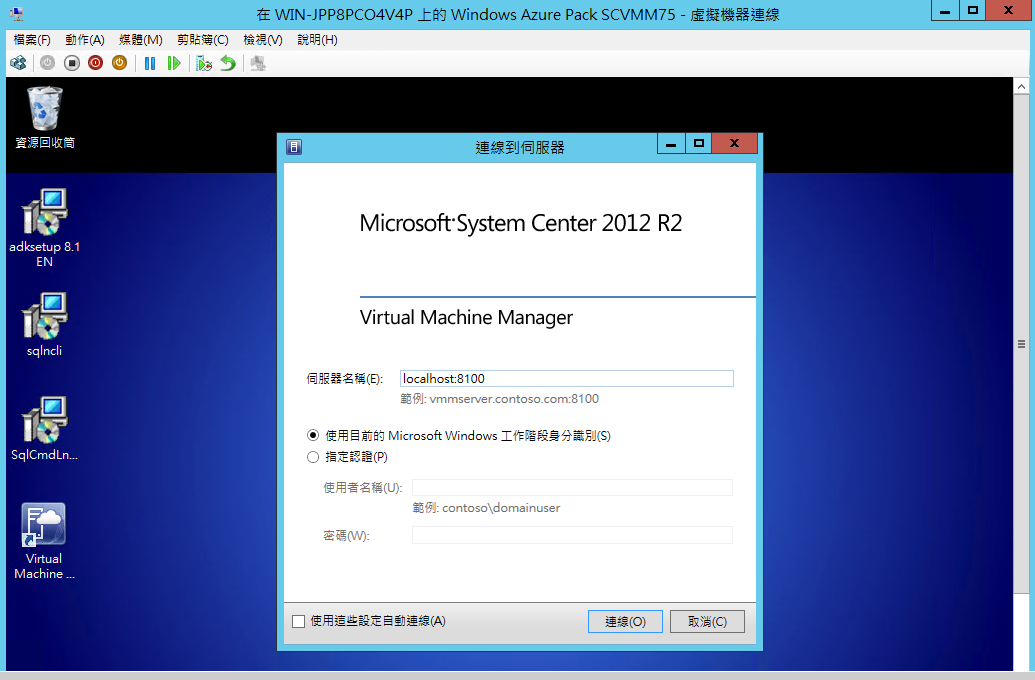This screenshot has height=680, width=1035.
Task: Click the Turn Off (stop) toolbar icon
Action: click(x=72, y=63)
